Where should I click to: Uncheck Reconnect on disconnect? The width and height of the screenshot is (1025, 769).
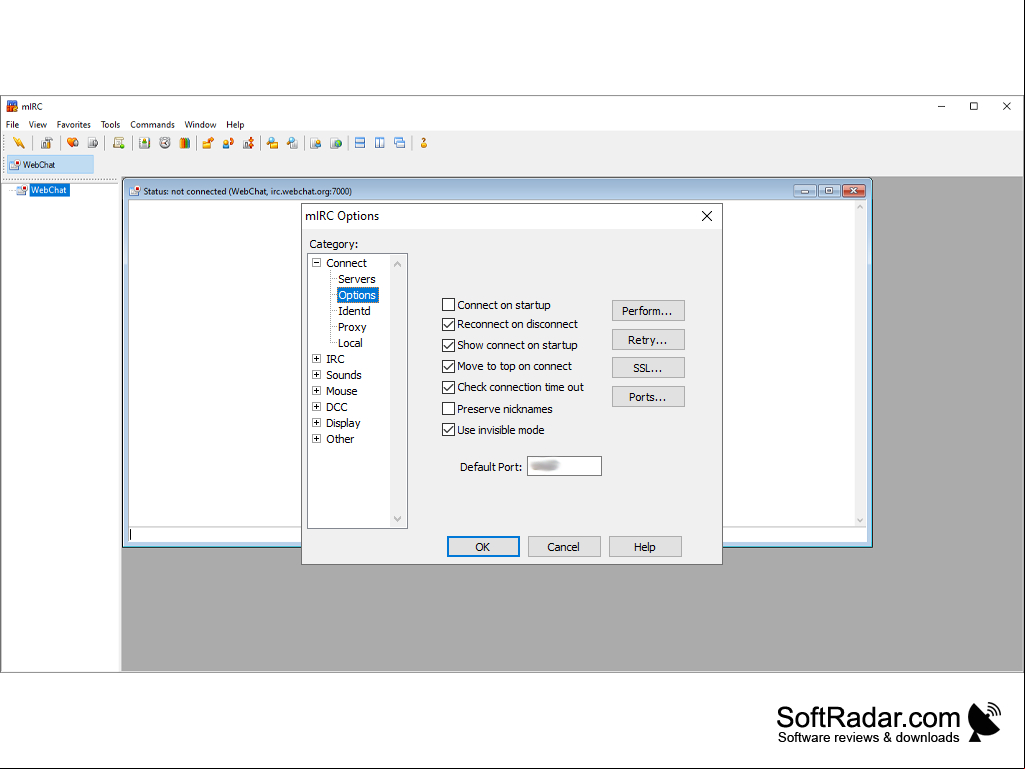pos(448,324)
